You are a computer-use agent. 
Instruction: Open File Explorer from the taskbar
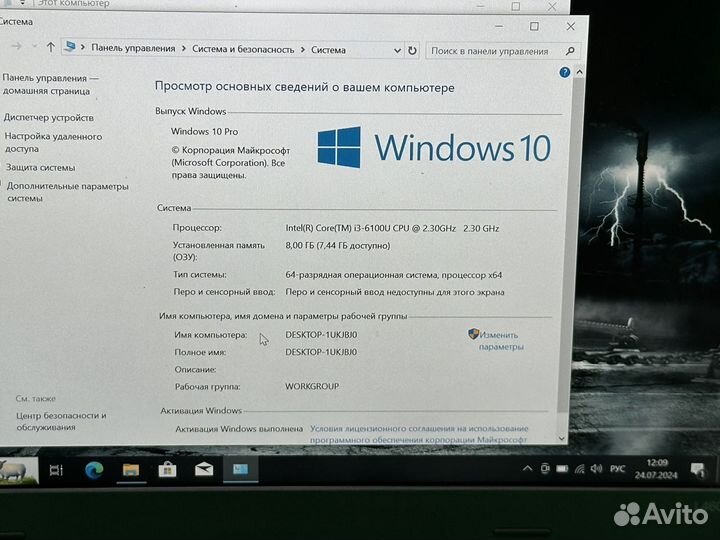[131, 470]
